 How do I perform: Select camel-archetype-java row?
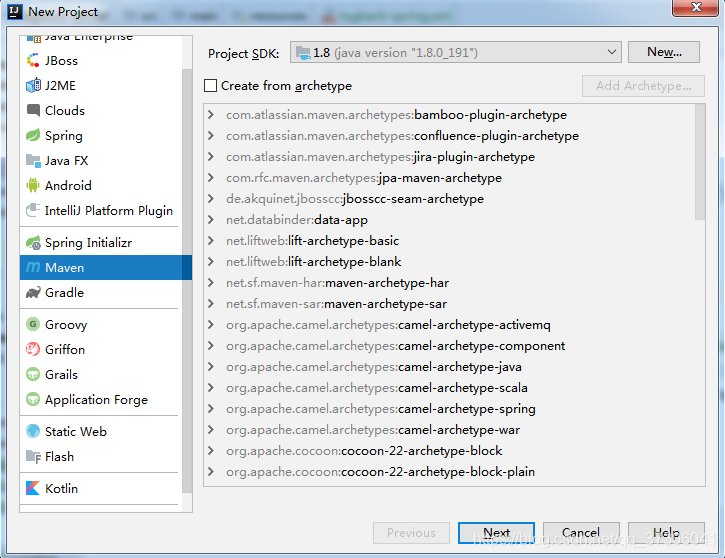[449, 367]
